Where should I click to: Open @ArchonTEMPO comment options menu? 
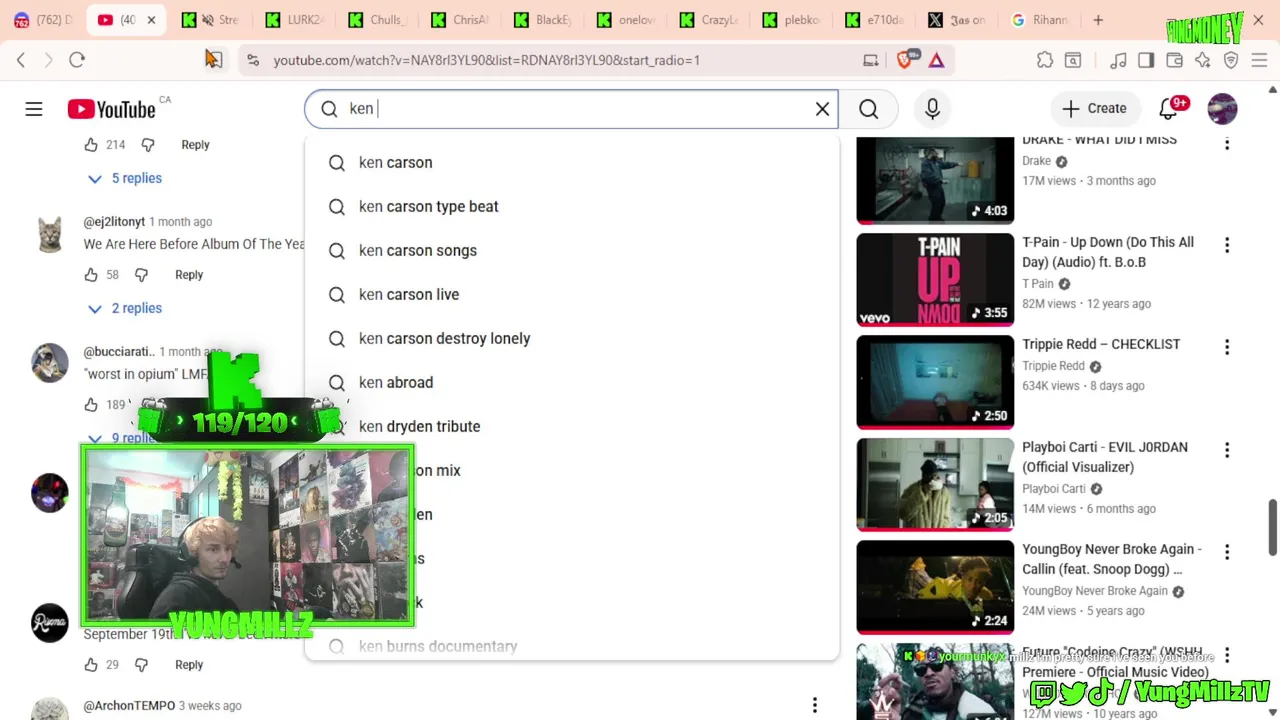815,706
